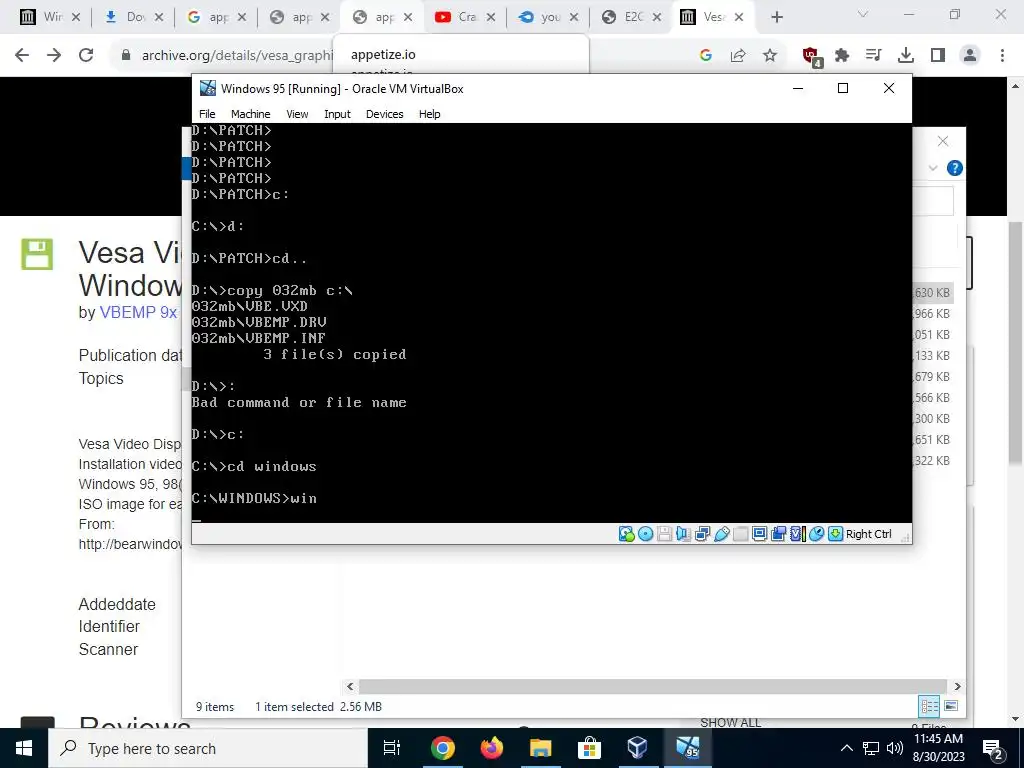
Task: Click the hard disk activity indicator in VirtualBox
Action: pos(626,534)
